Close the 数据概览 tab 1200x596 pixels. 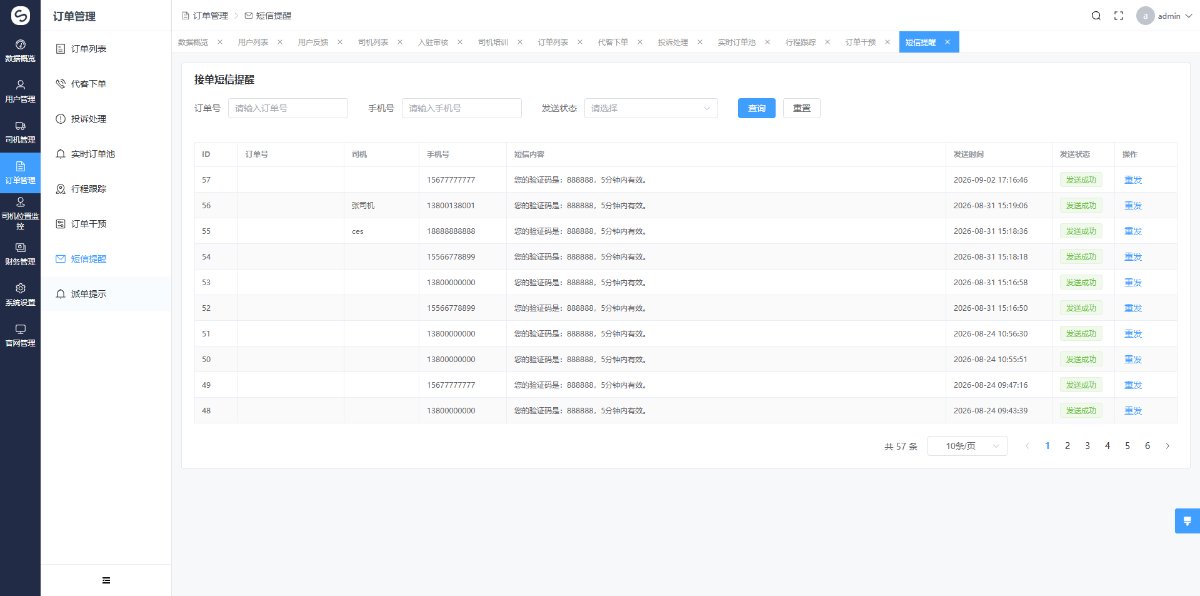(220, 42)
